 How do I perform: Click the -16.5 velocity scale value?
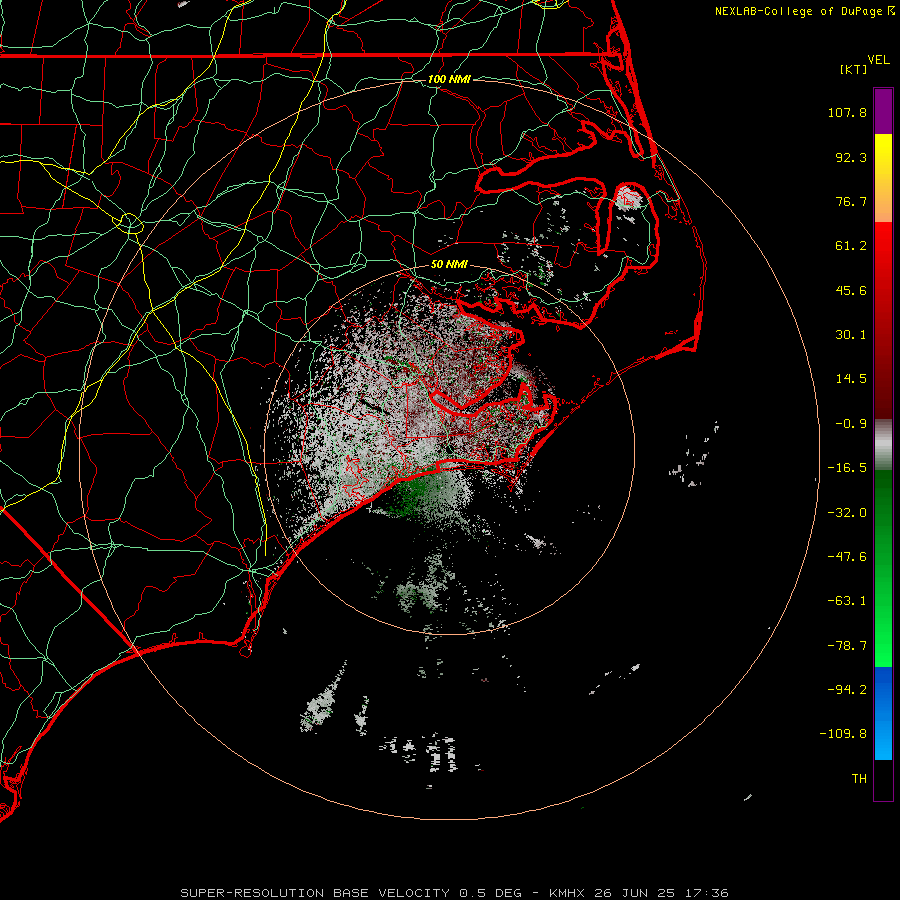pos(847,468)
